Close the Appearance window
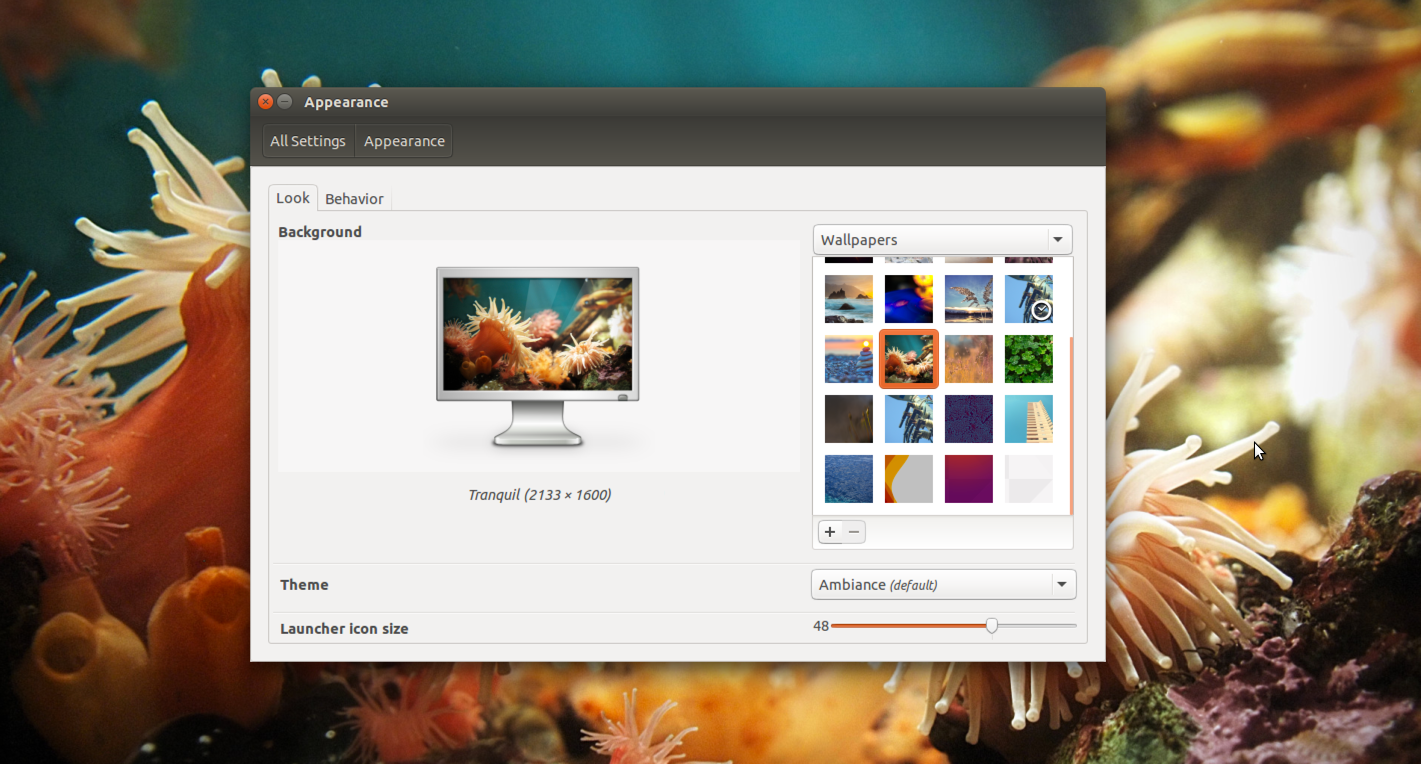The image size is (1421, 764). (x=266, y=102)
